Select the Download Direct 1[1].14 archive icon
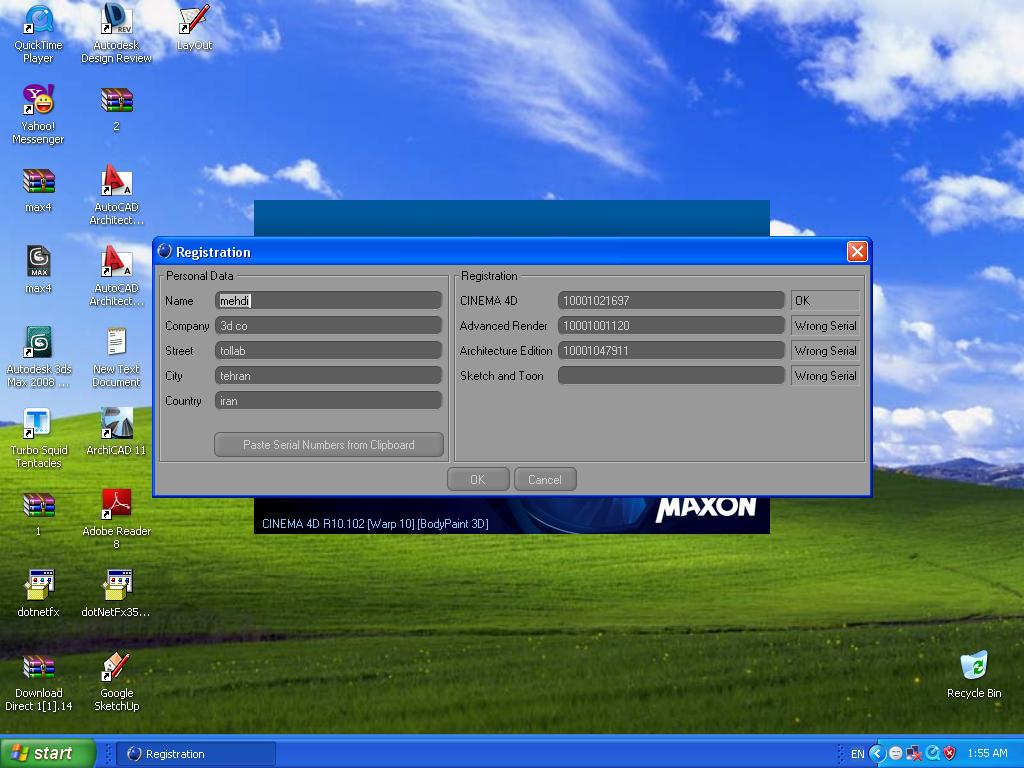 (x=39, y=682)
